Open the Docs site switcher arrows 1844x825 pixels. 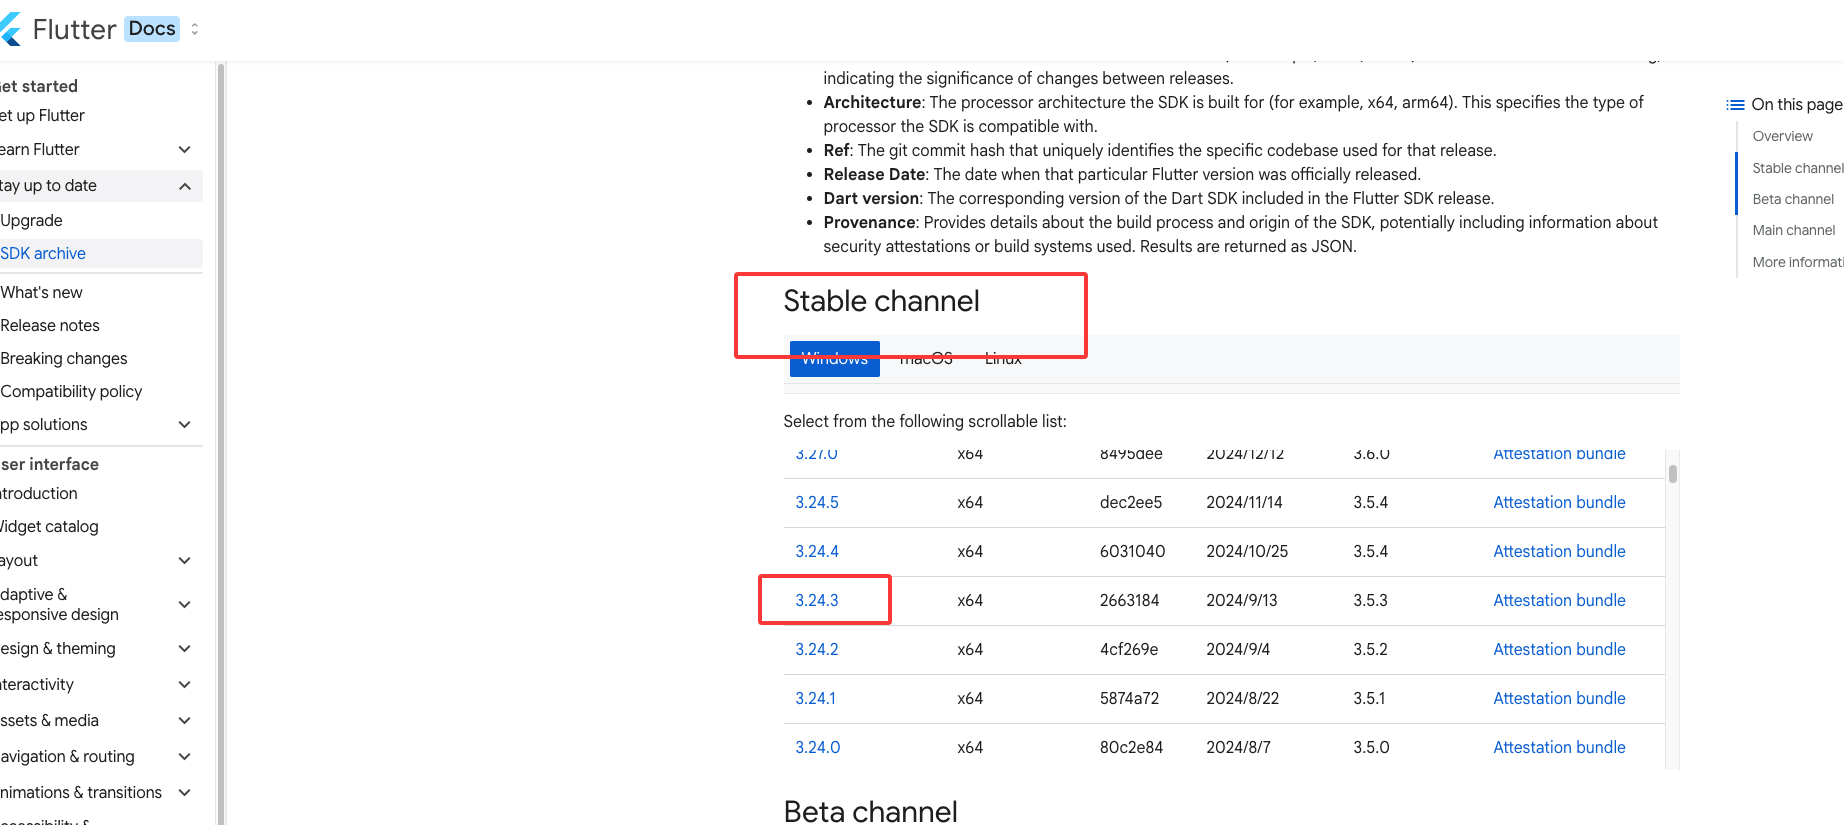195,29
